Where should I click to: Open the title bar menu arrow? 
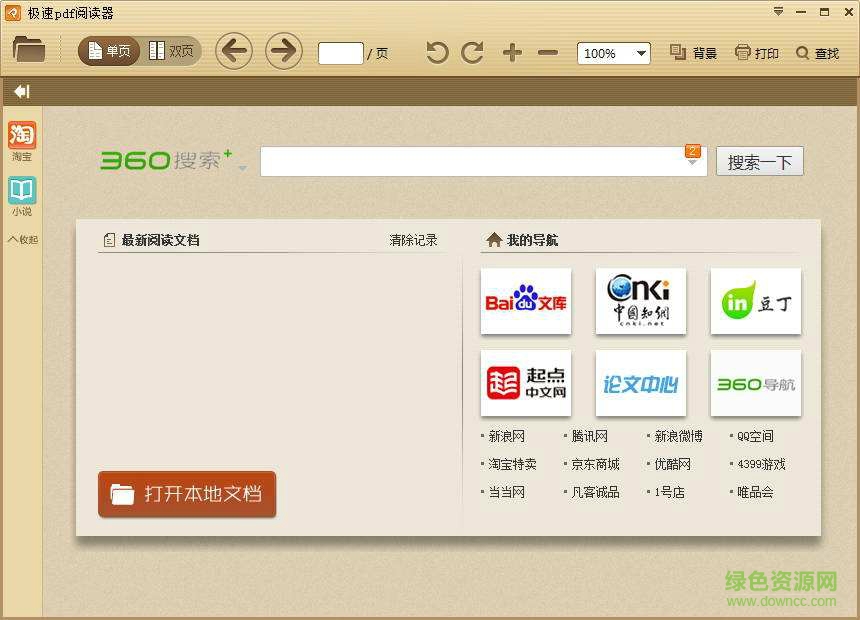[777, 11]
